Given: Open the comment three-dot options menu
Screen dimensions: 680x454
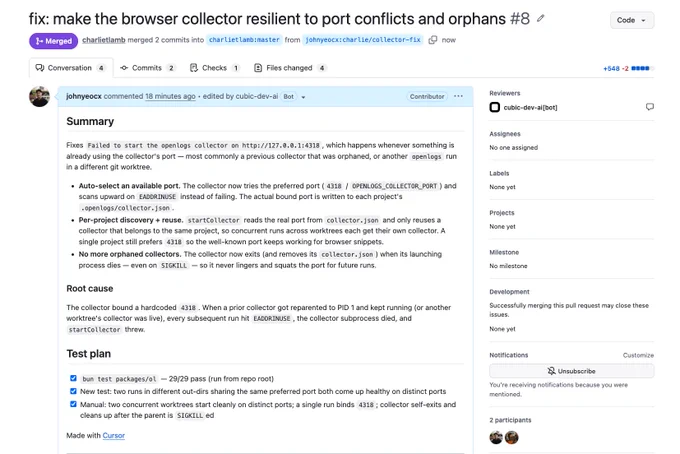Looking at the screenshot, I should click(458, 96).
